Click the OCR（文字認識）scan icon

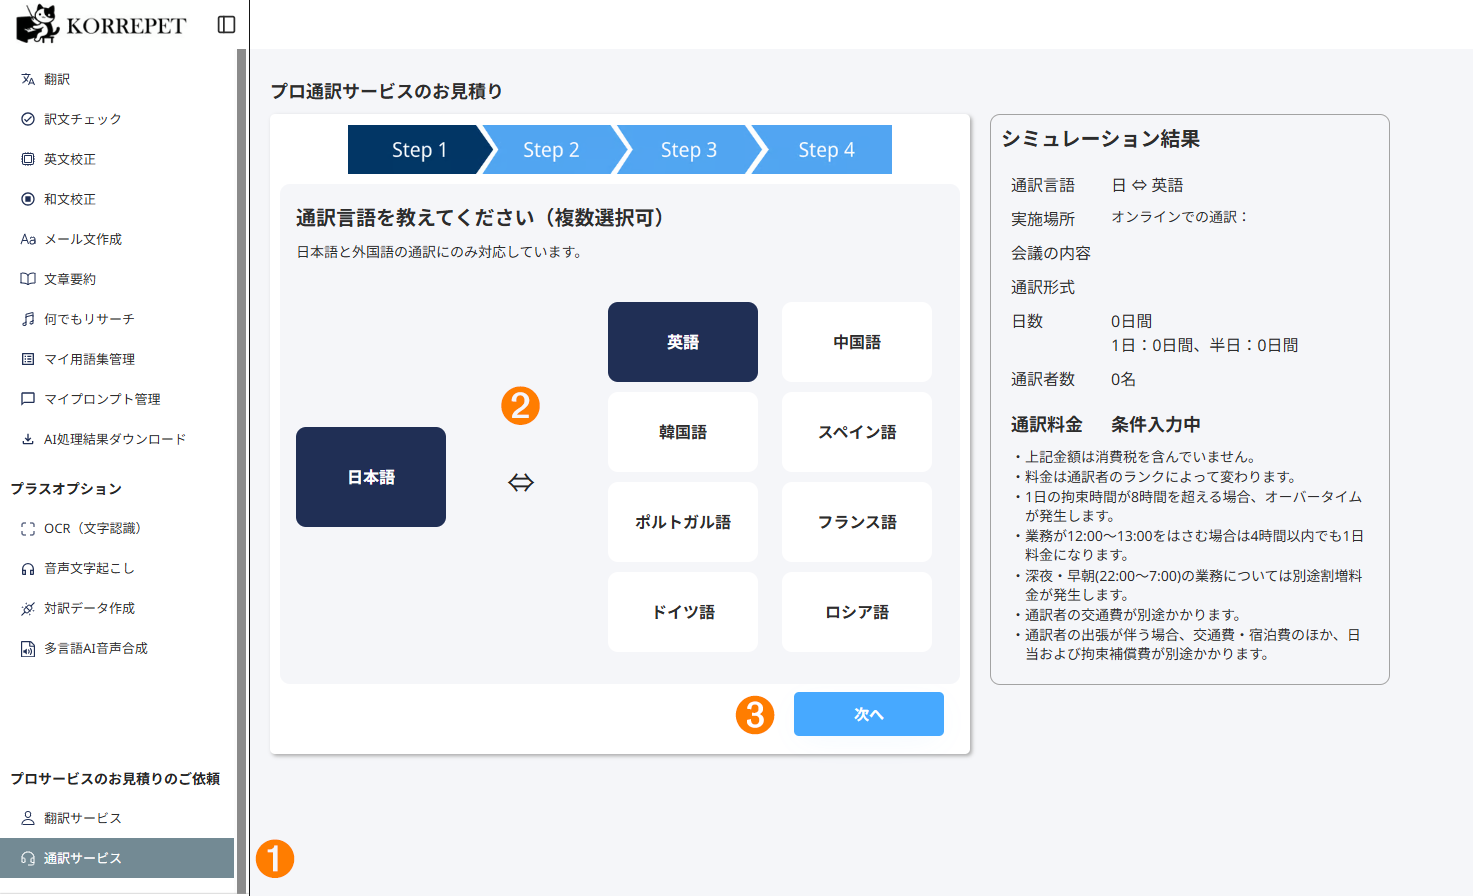coord(28,529)
